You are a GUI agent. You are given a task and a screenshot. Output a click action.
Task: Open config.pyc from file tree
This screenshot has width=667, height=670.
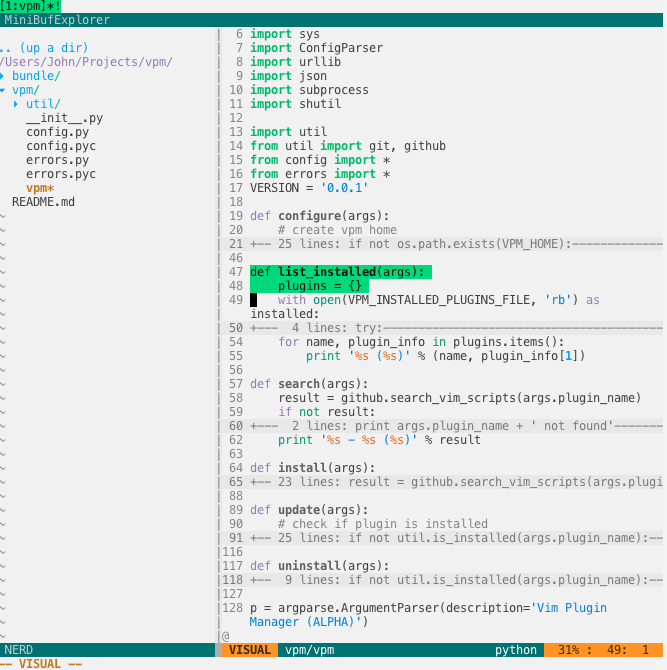tap(61, 146)
